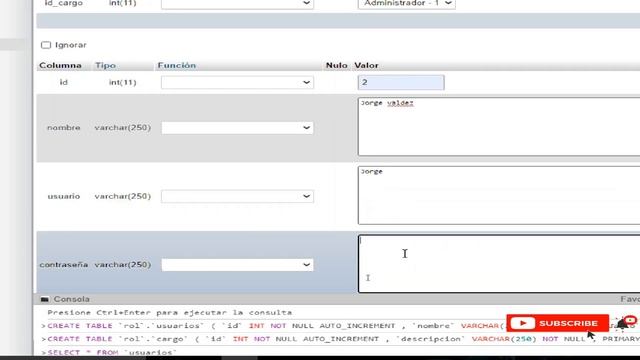Click the nombre column name
The height and width of the screenshot is (360, 640).
coord(64,128)
